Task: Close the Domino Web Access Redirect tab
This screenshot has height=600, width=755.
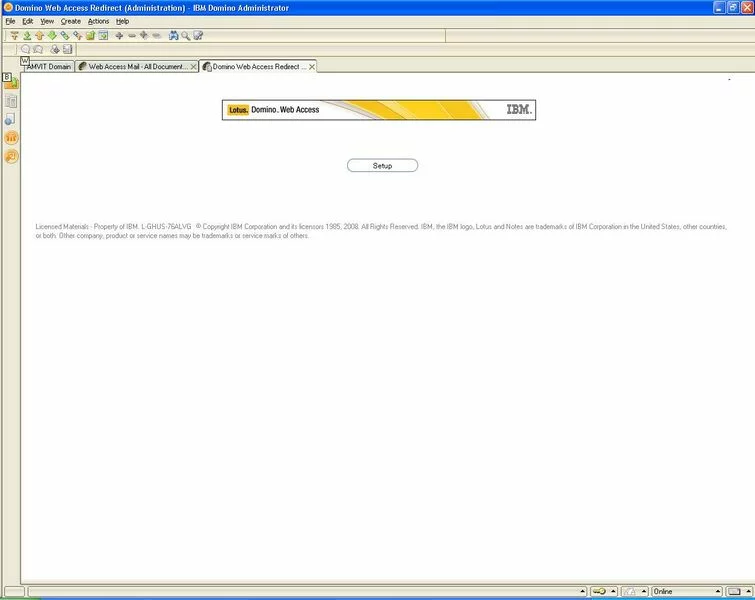Action: (x=311, y=67)
